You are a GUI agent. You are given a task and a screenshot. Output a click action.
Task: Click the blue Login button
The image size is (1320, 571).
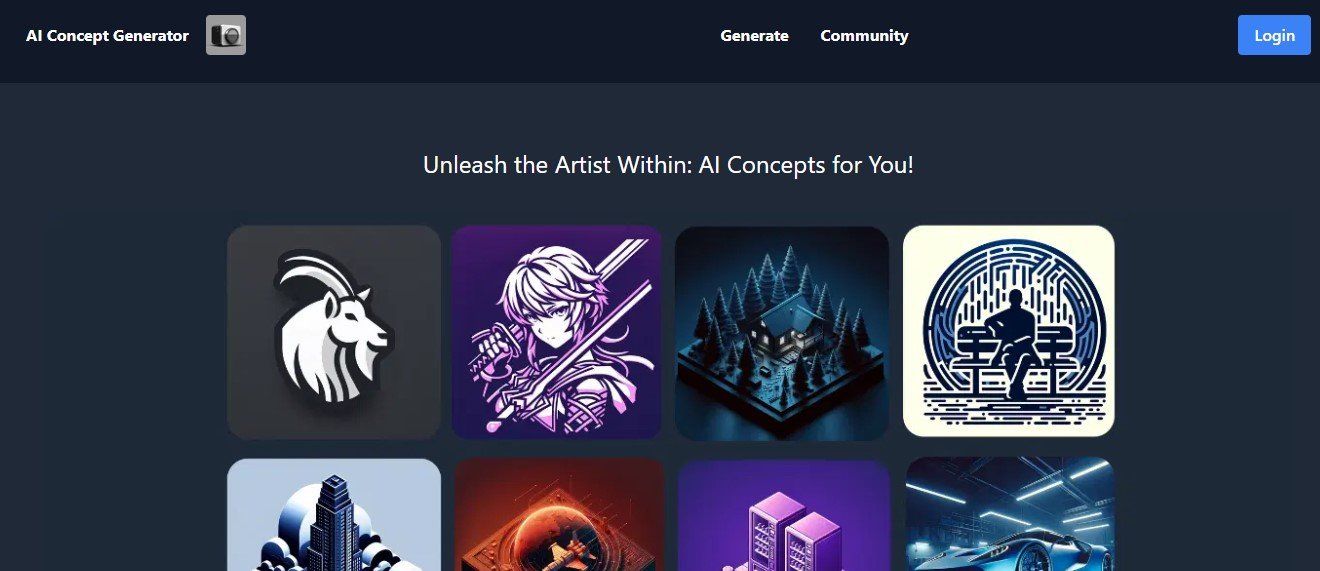(x=1274, y=35)
